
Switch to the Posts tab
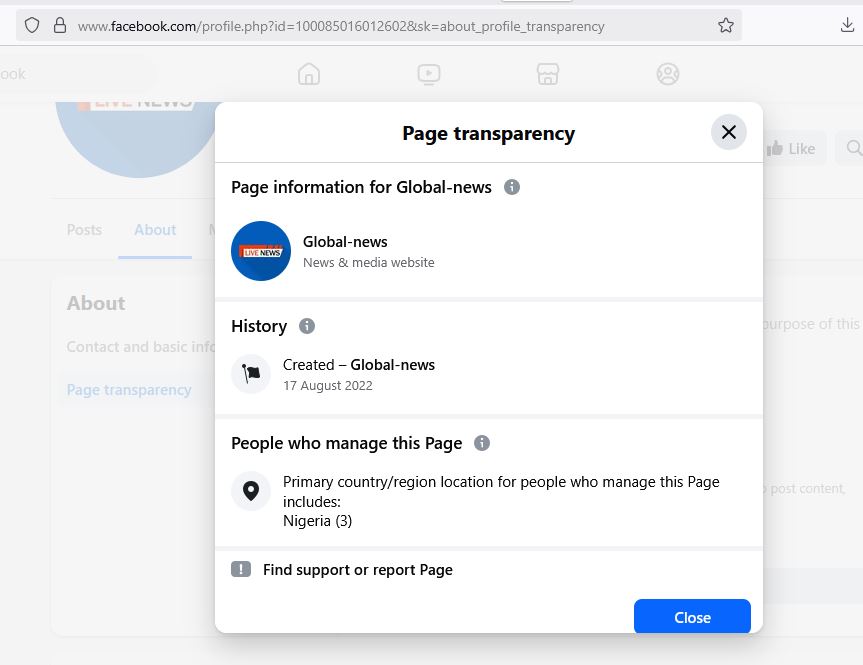tap(84, 230)
